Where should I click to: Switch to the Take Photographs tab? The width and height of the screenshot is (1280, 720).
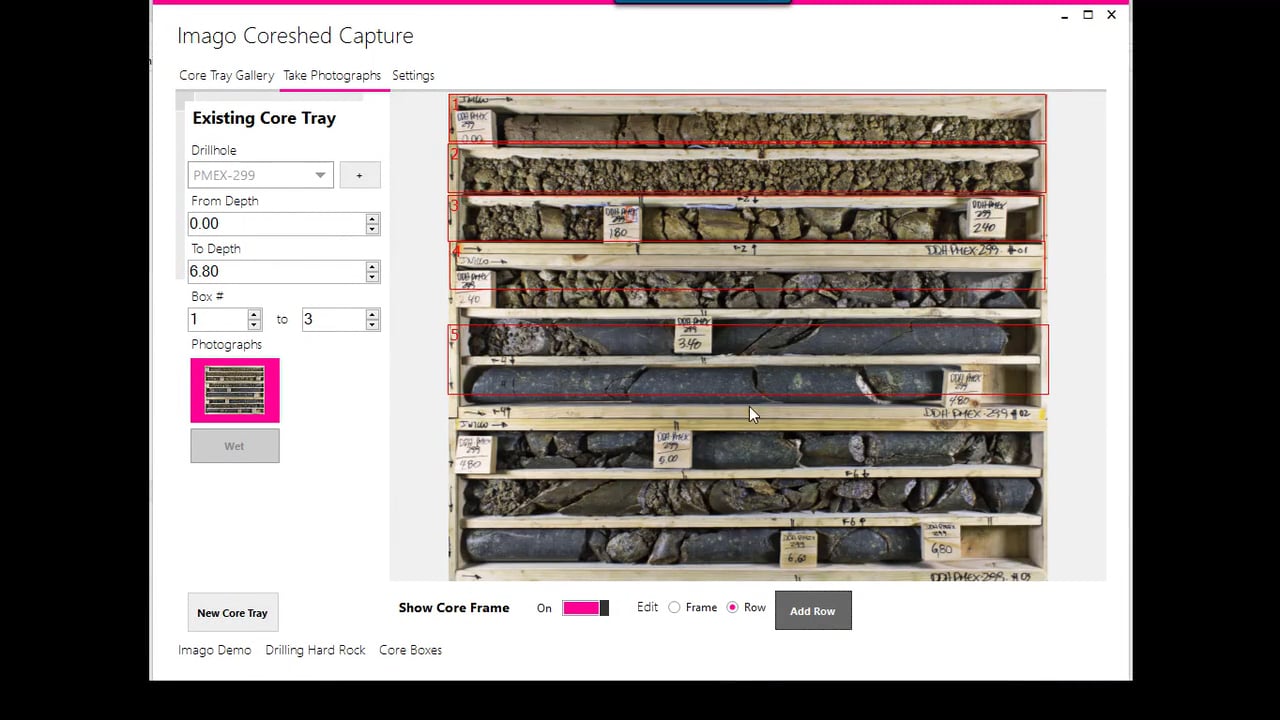[332, 75]
